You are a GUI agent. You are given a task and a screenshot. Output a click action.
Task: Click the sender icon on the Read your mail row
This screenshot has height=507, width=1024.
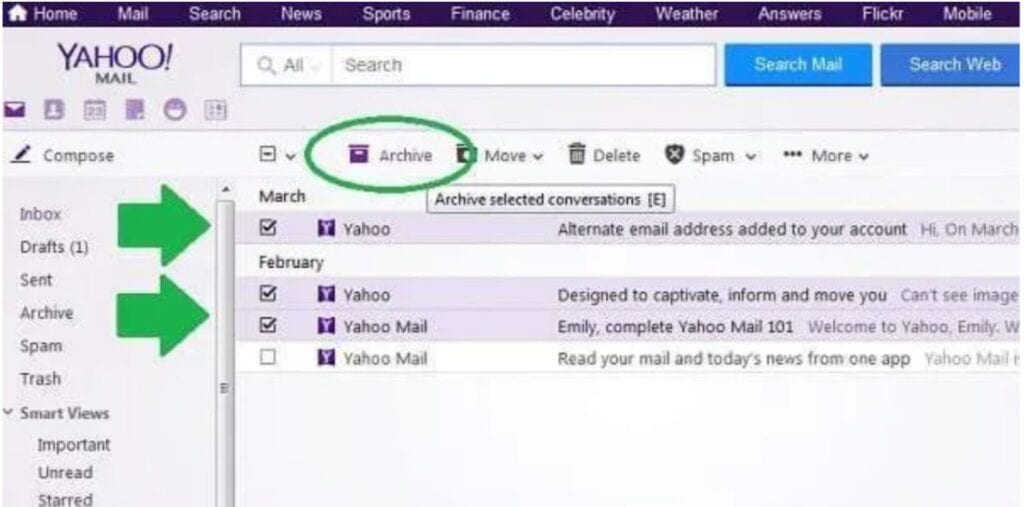(326, 358)
